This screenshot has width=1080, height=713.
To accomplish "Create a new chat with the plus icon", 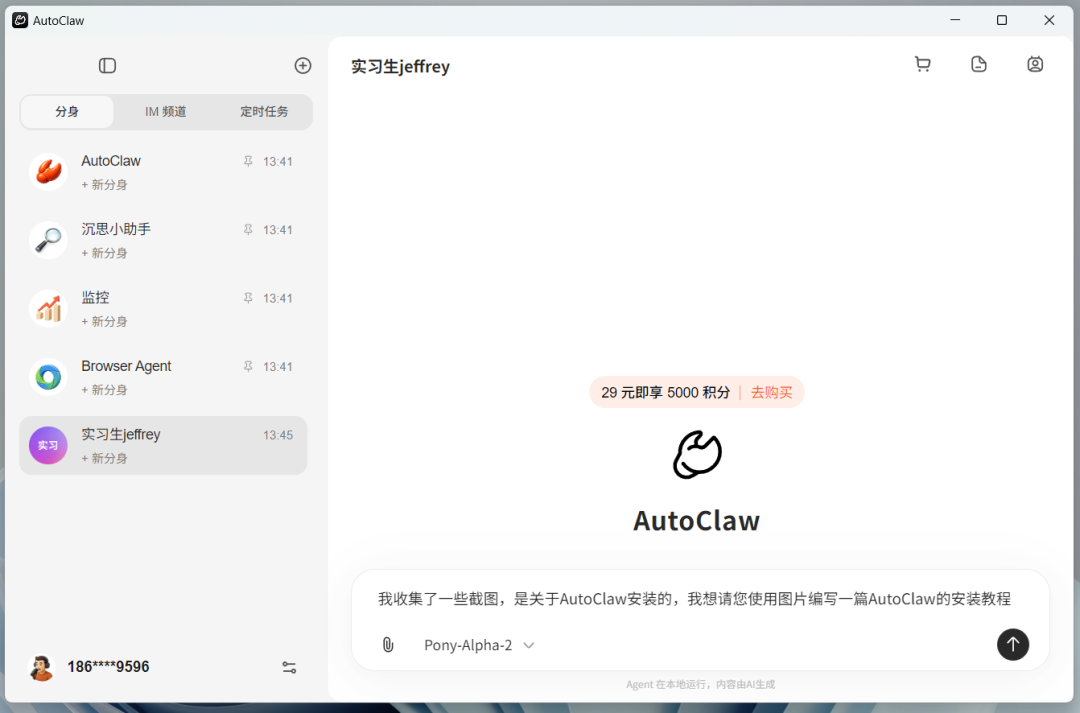I will pyautogui.click(x=302, y=65).
